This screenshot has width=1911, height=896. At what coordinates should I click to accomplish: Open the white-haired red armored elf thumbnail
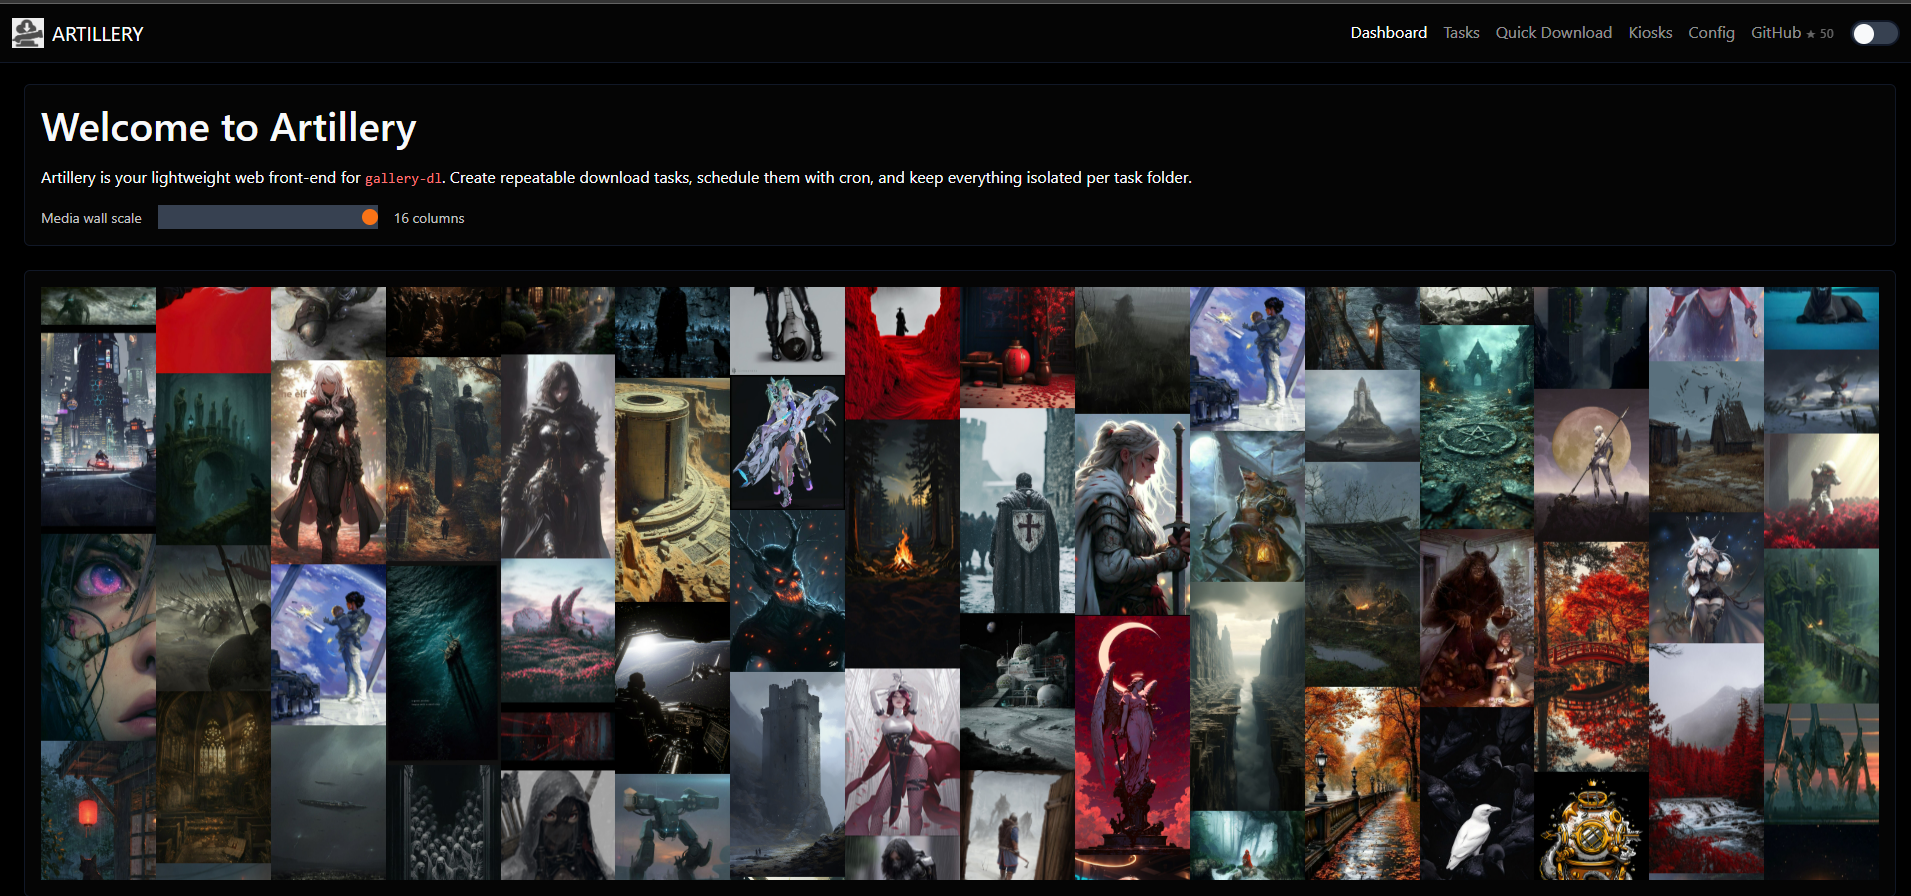[x=328, y=462]
